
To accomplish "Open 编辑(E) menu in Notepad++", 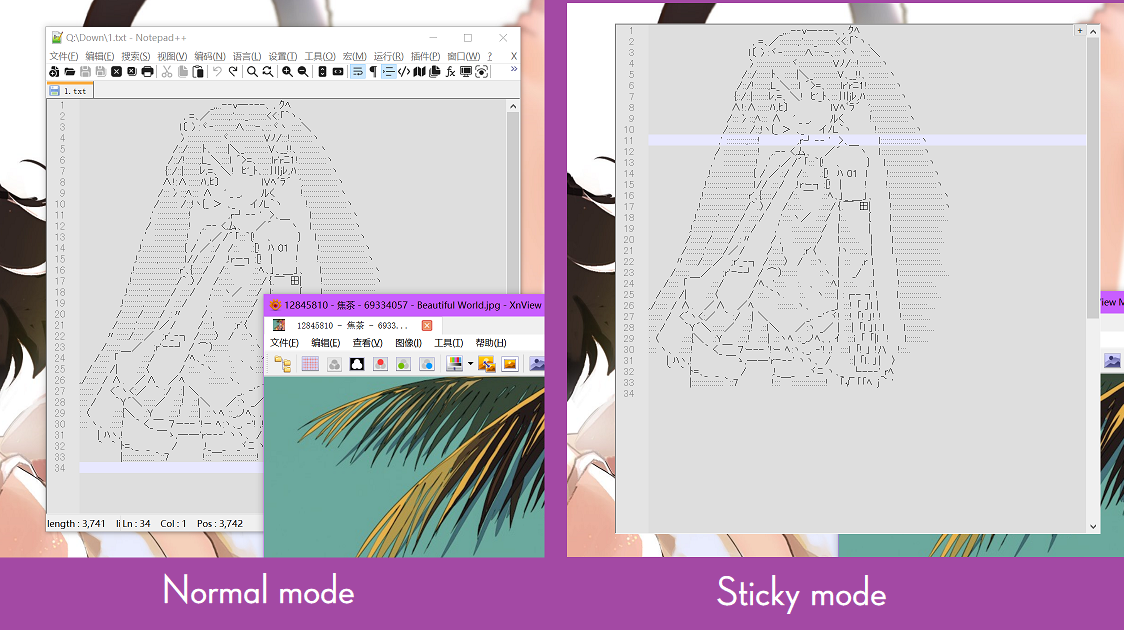I will [x=100, y=56].
